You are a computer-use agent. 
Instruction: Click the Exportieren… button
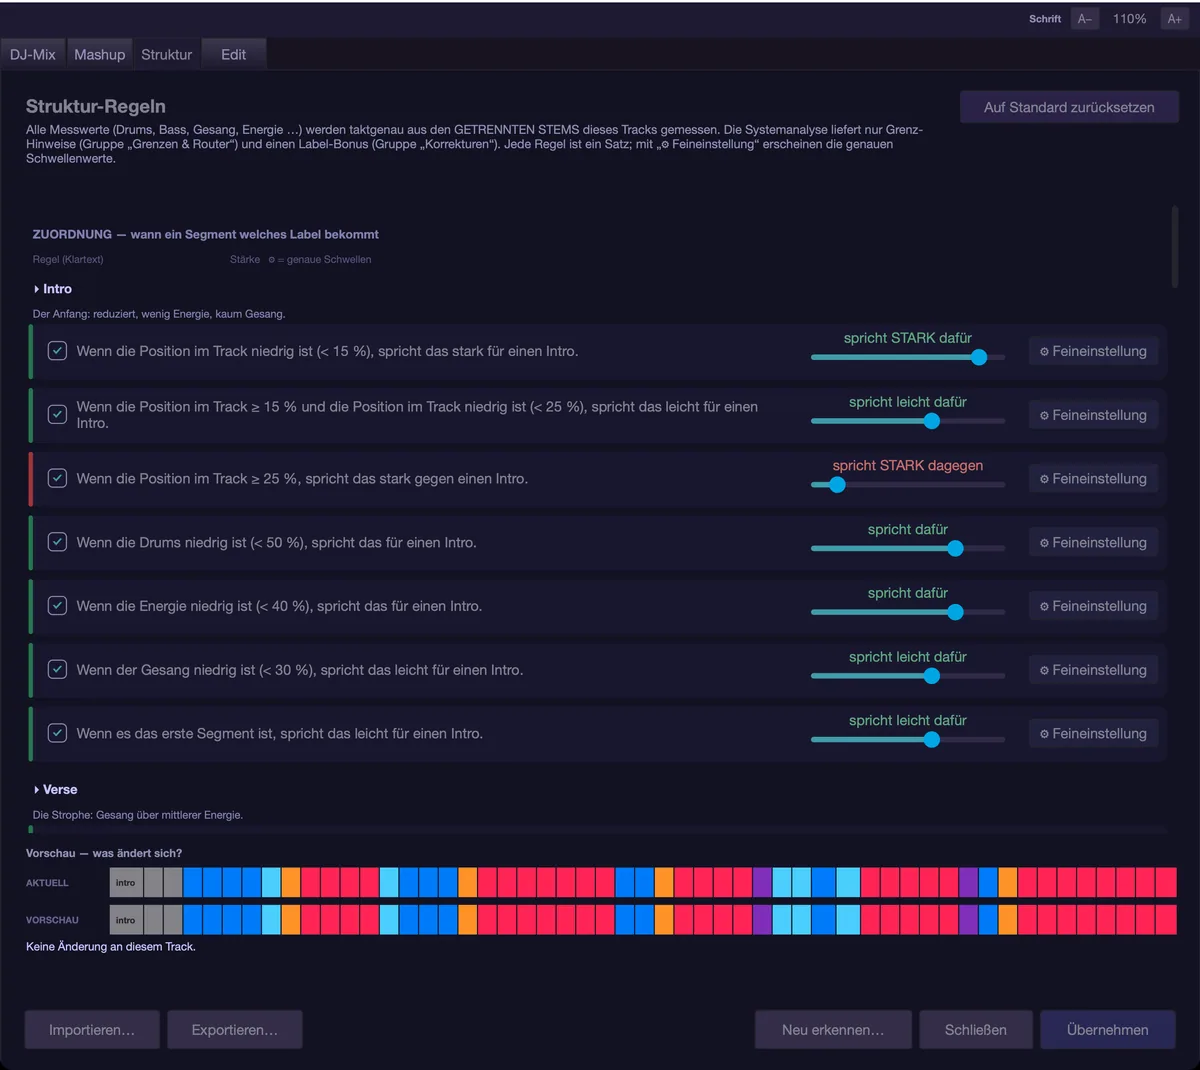point(235,1030)
